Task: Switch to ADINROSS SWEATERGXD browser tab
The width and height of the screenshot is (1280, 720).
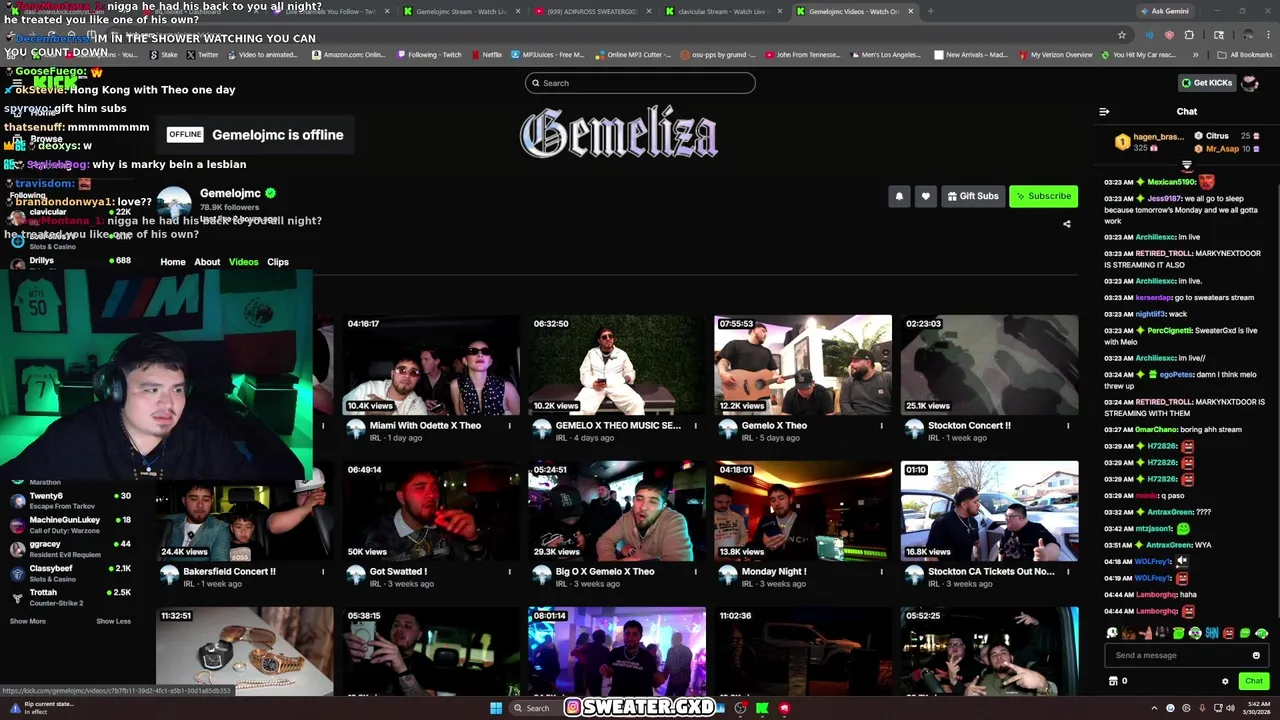Action: pos(590,11)
